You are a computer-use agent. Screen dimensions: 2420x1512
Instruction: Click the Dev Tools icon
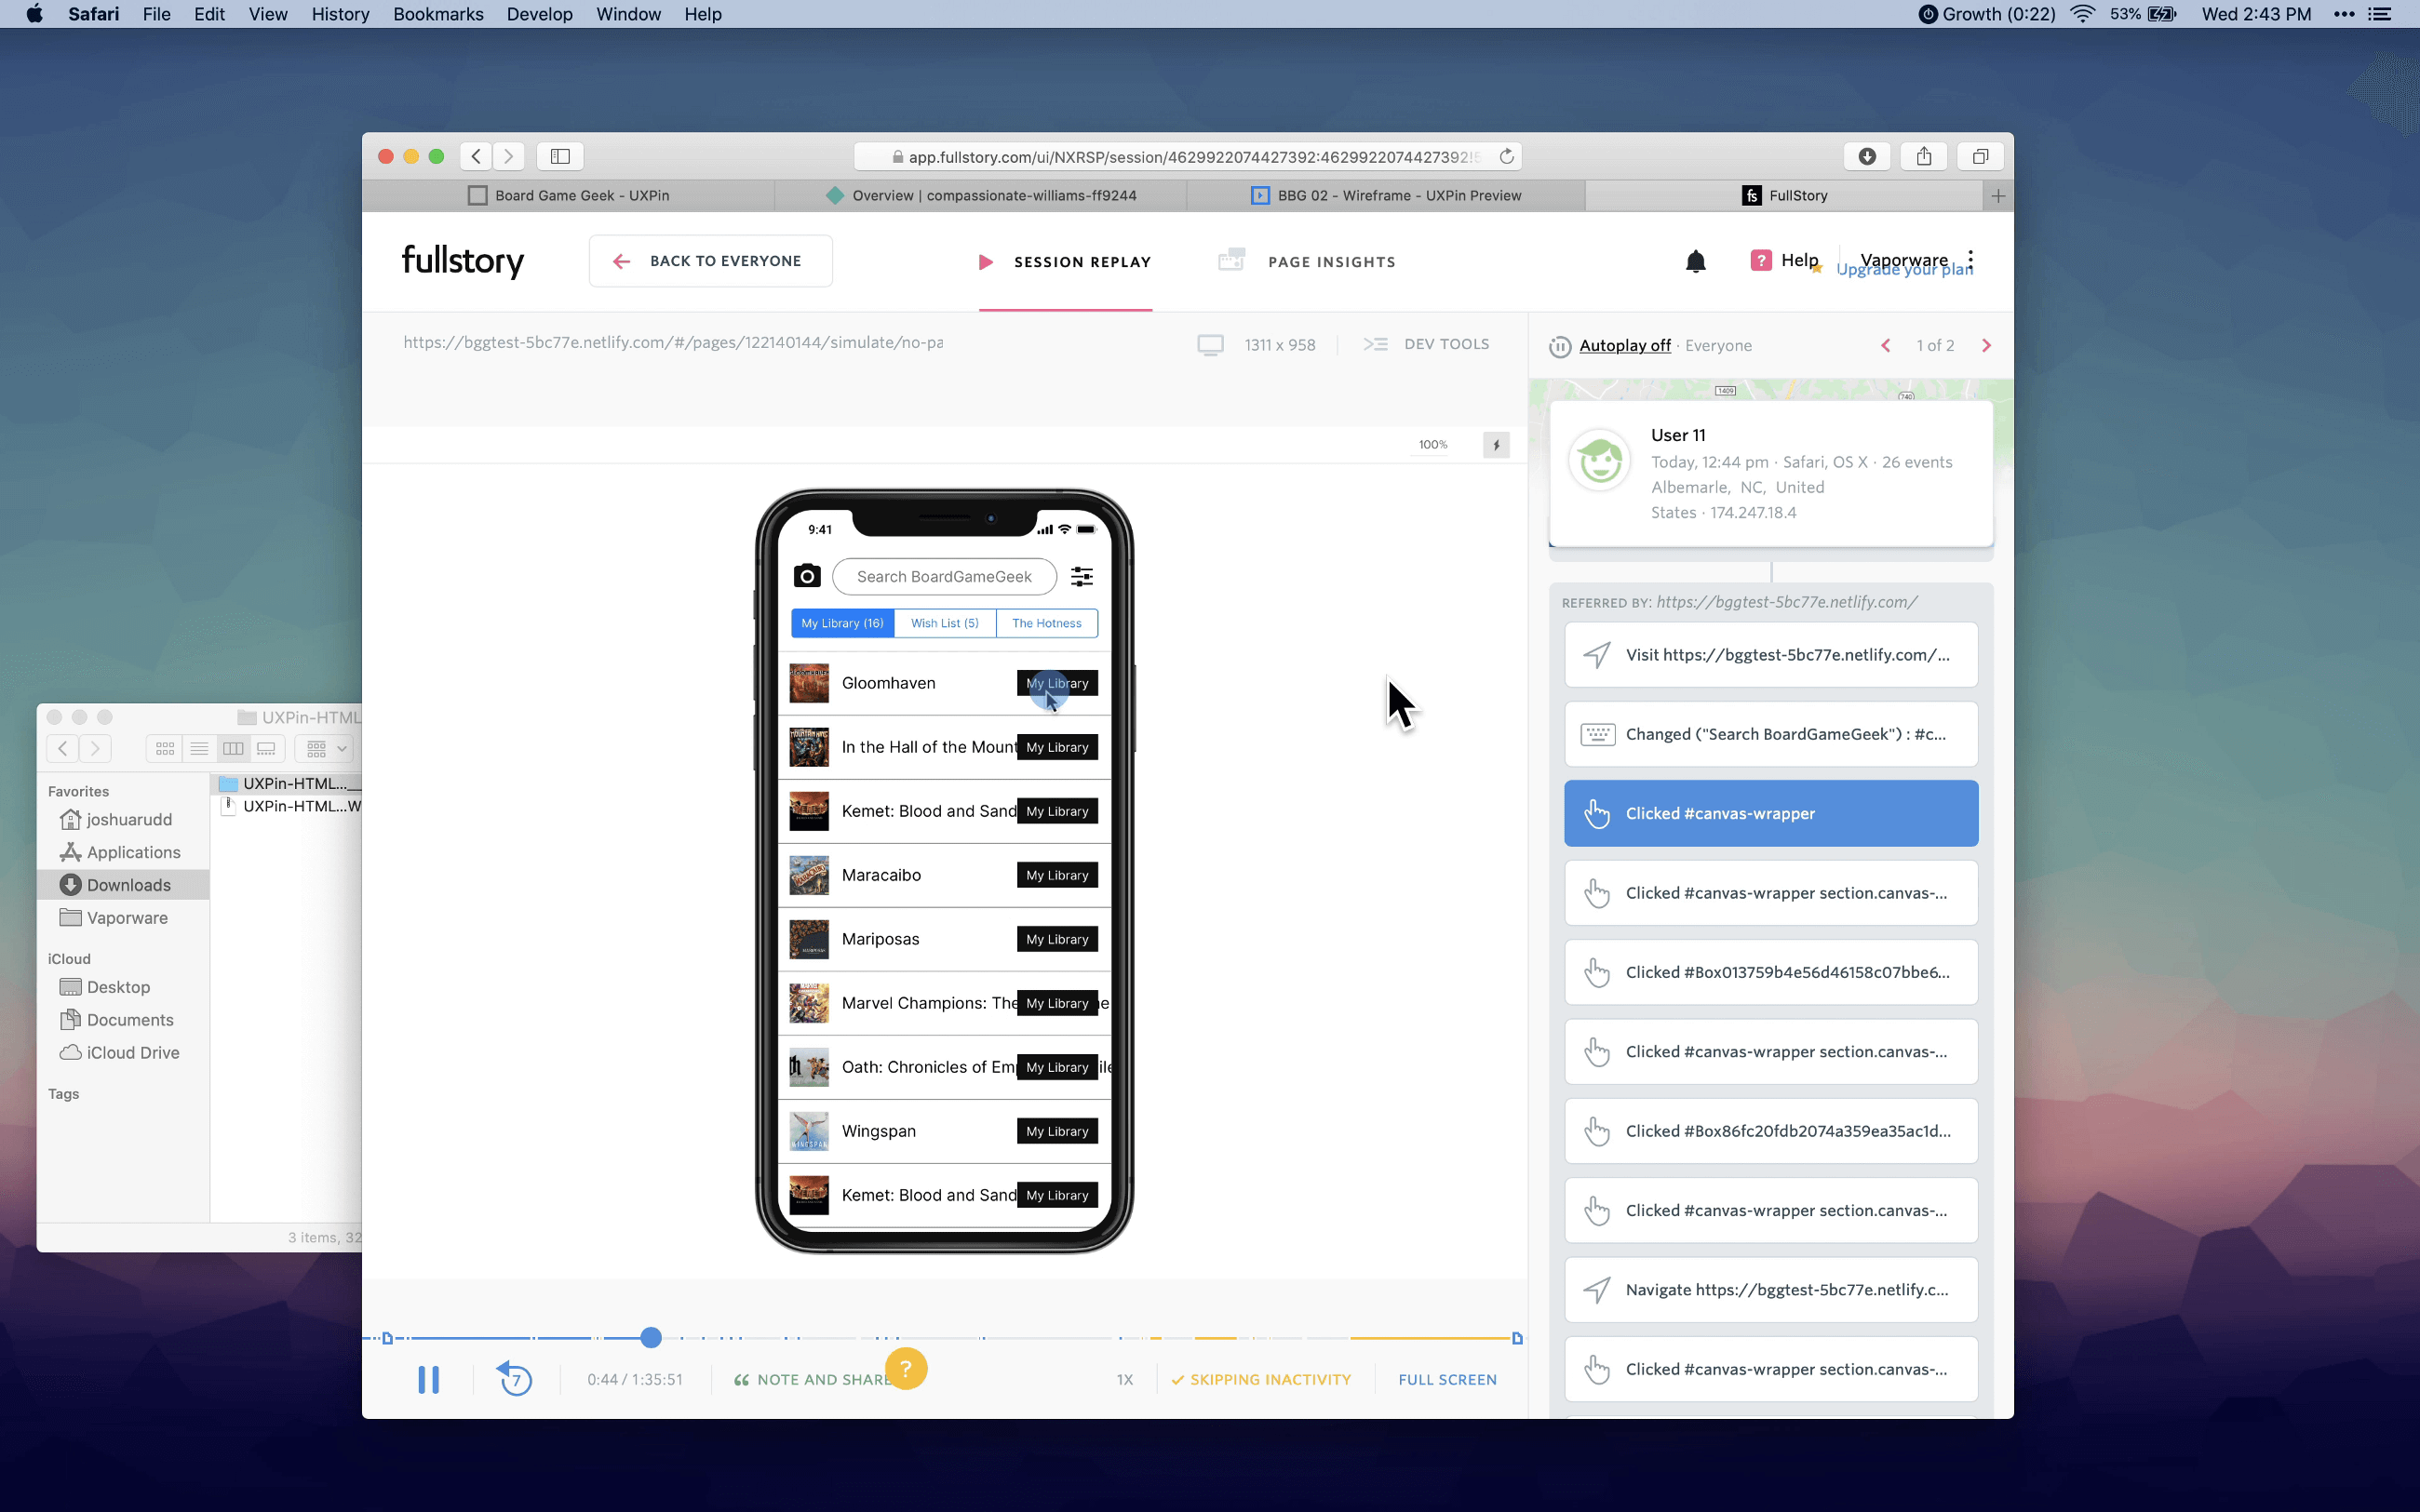point(1377,341)
